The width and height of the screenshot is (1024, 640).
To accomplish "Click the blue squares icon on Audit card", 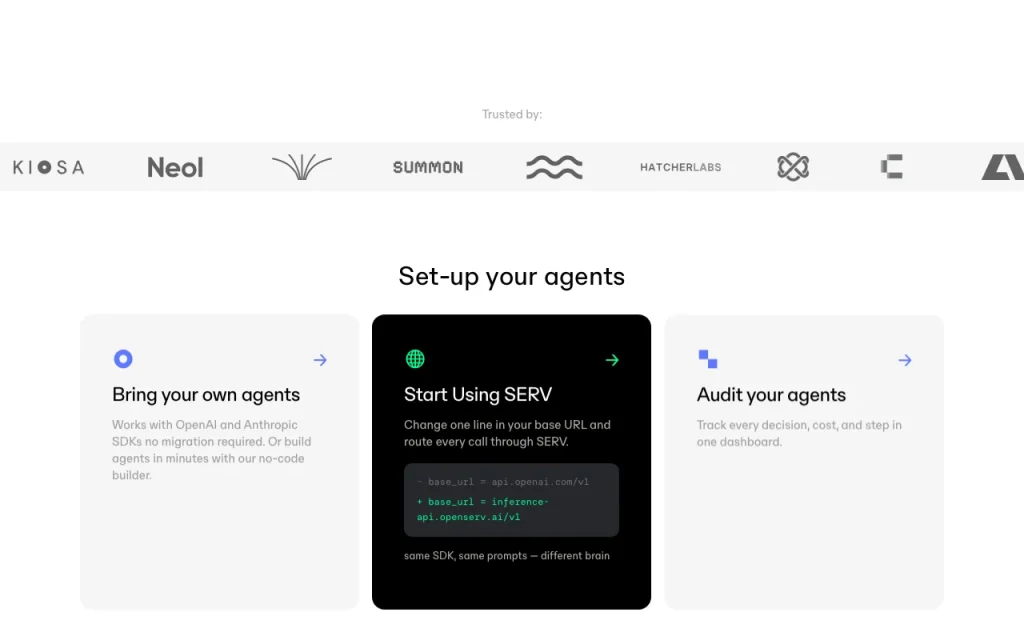I will coord(708,359).
